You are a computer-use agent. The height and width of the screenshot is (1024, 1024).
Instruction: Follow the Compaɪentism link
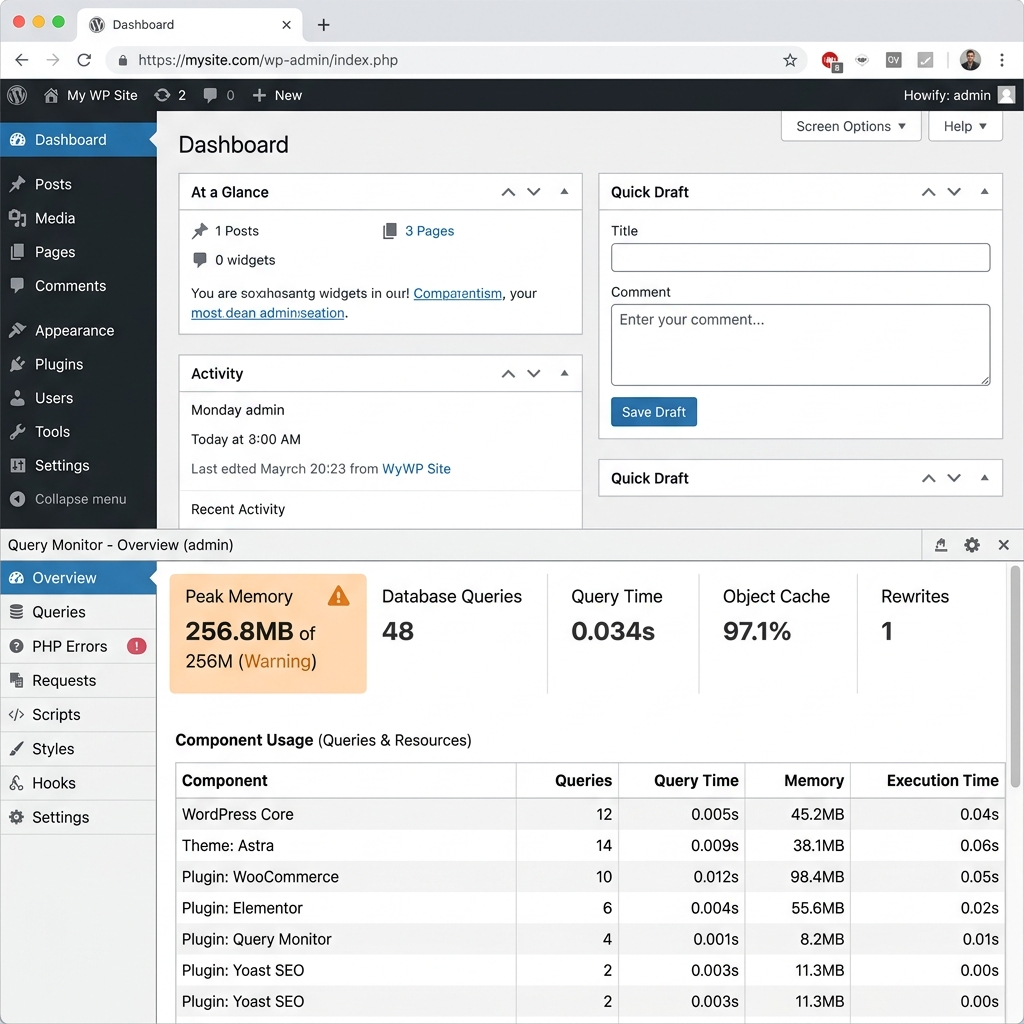[x=457, y=294]
